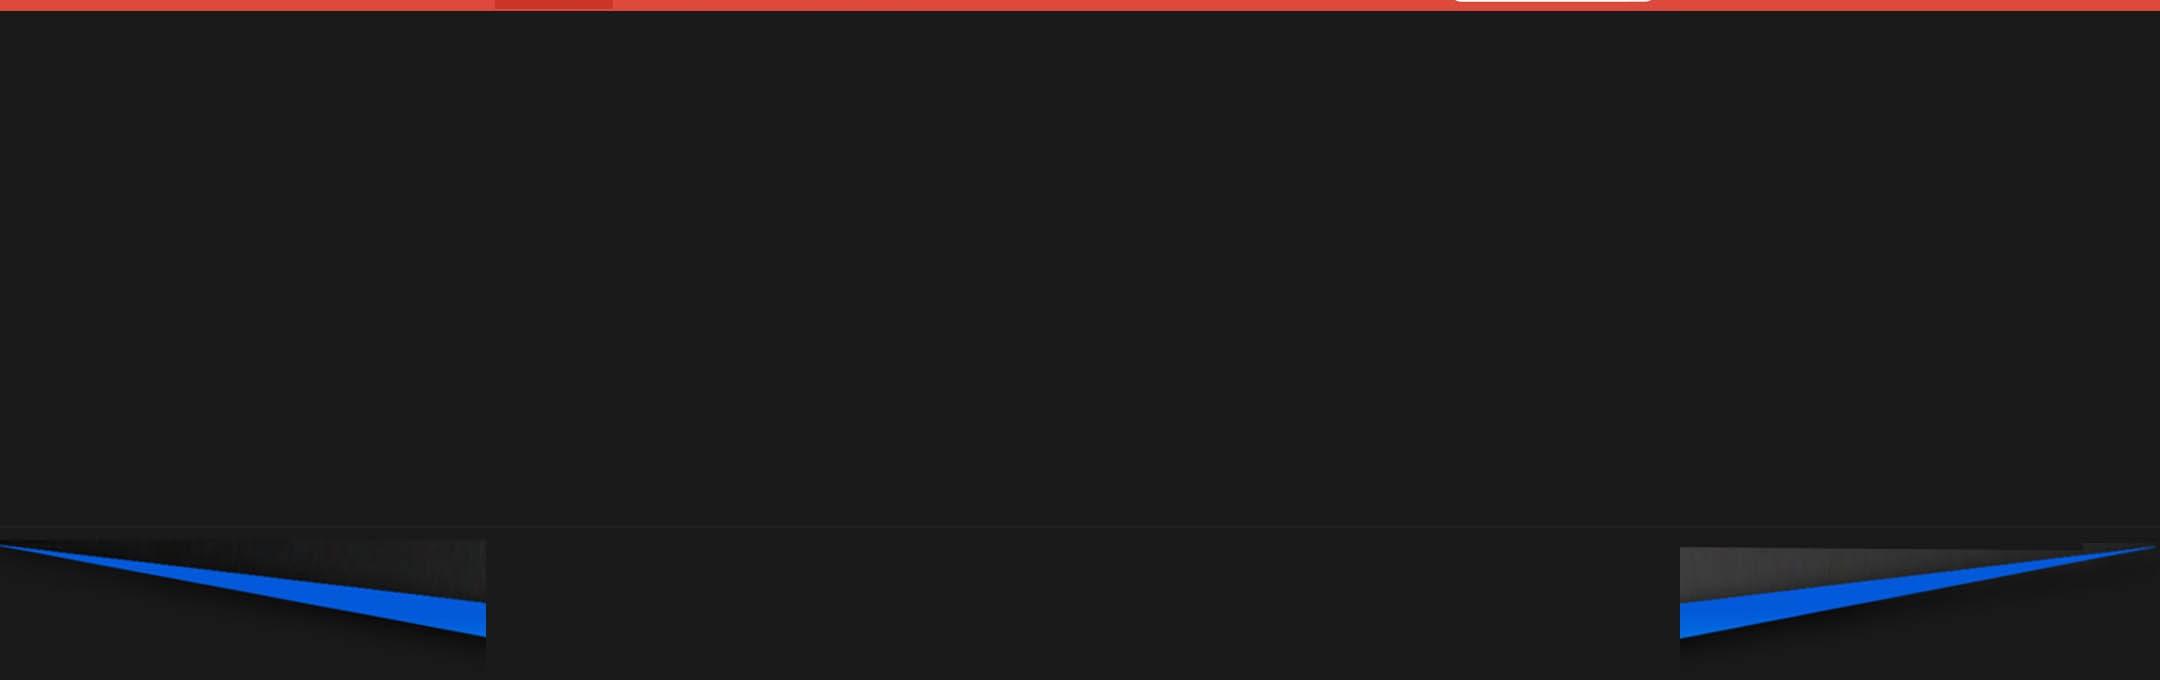Screen dimensions: 2160x680
Task: Click the red top bar right of white button
Action: pyautogui.click(x=1905, y=5)
